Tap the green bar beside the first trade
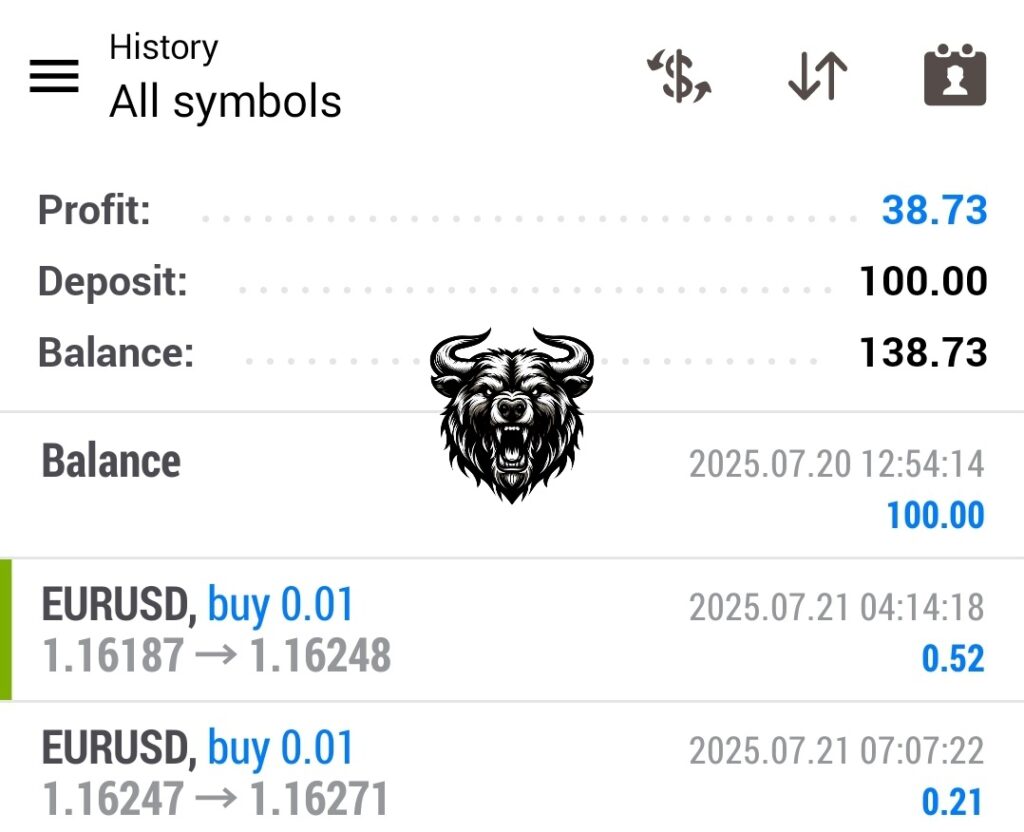Screen dimensions: 1024x832 coord(6,629)
